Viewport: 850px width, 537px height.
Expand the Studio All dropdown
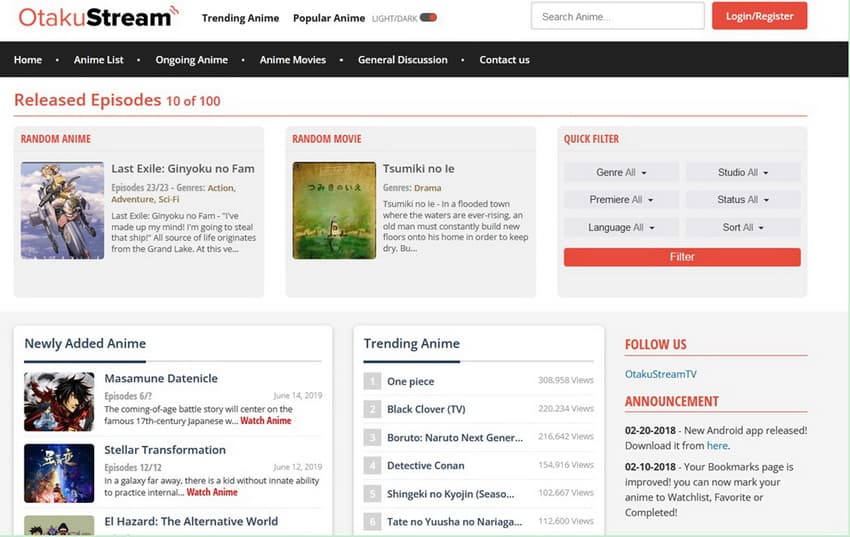[x=743, y=173]
